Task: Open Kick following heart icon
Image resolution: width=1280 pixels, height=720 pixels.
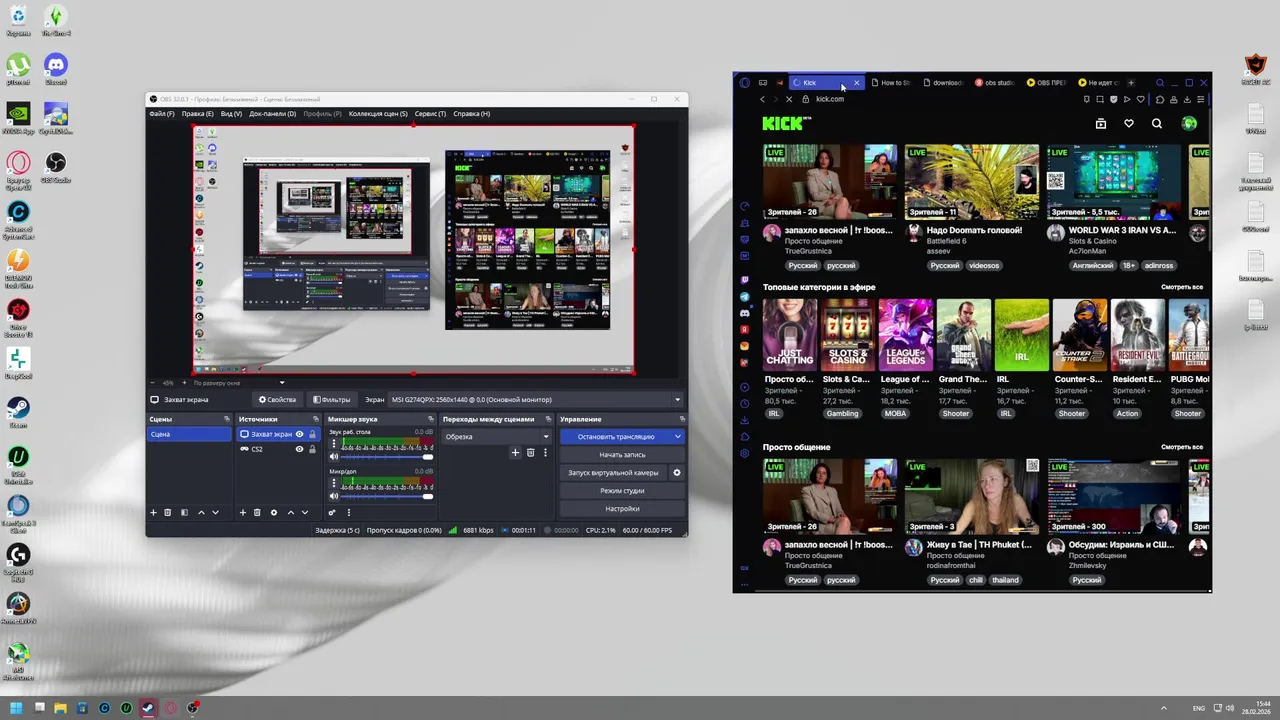Action: tap(1129, 124)
